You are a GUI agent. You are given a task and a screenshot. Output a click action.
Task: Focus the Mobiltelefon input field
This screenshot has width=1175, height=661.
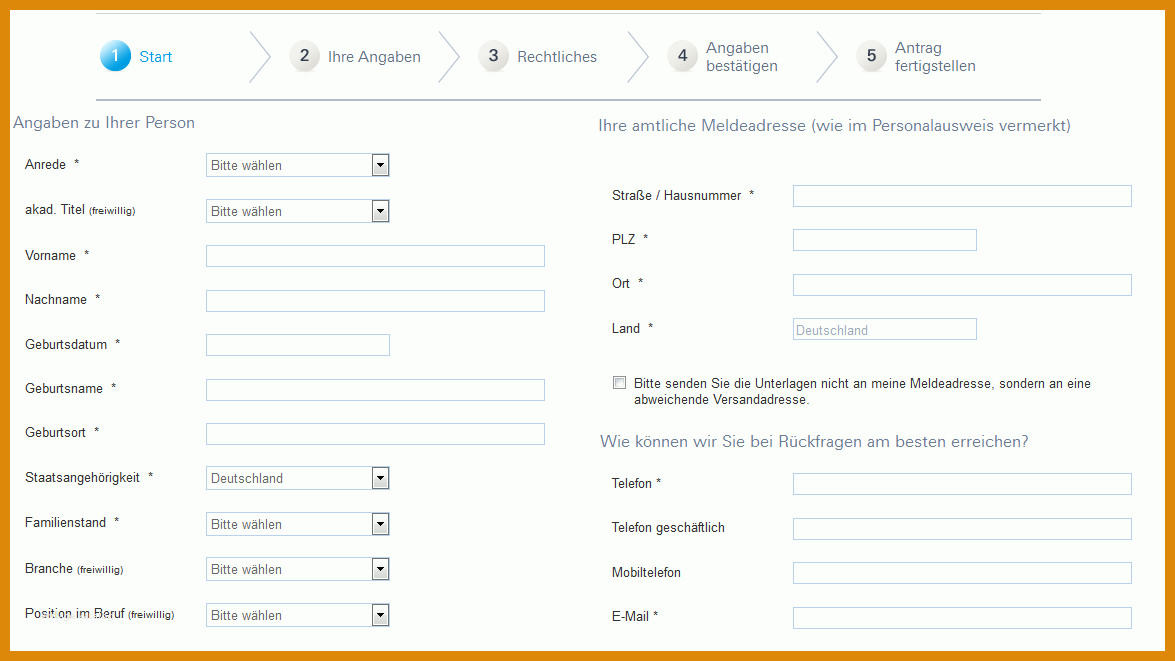coord(962,573)
